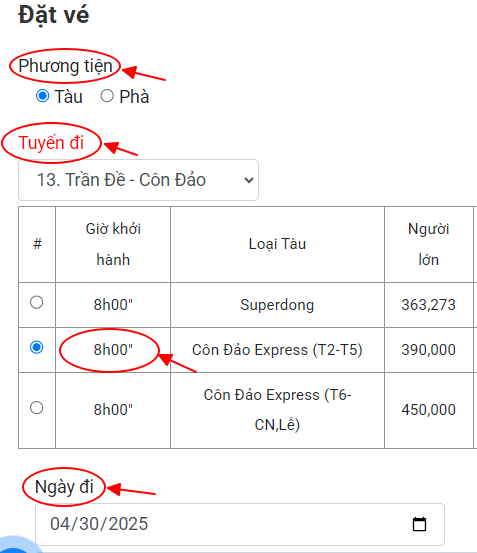This screenshot has width=477, height=553.
Task: Click the Ngày đi date field
Action: coord(240,524)
